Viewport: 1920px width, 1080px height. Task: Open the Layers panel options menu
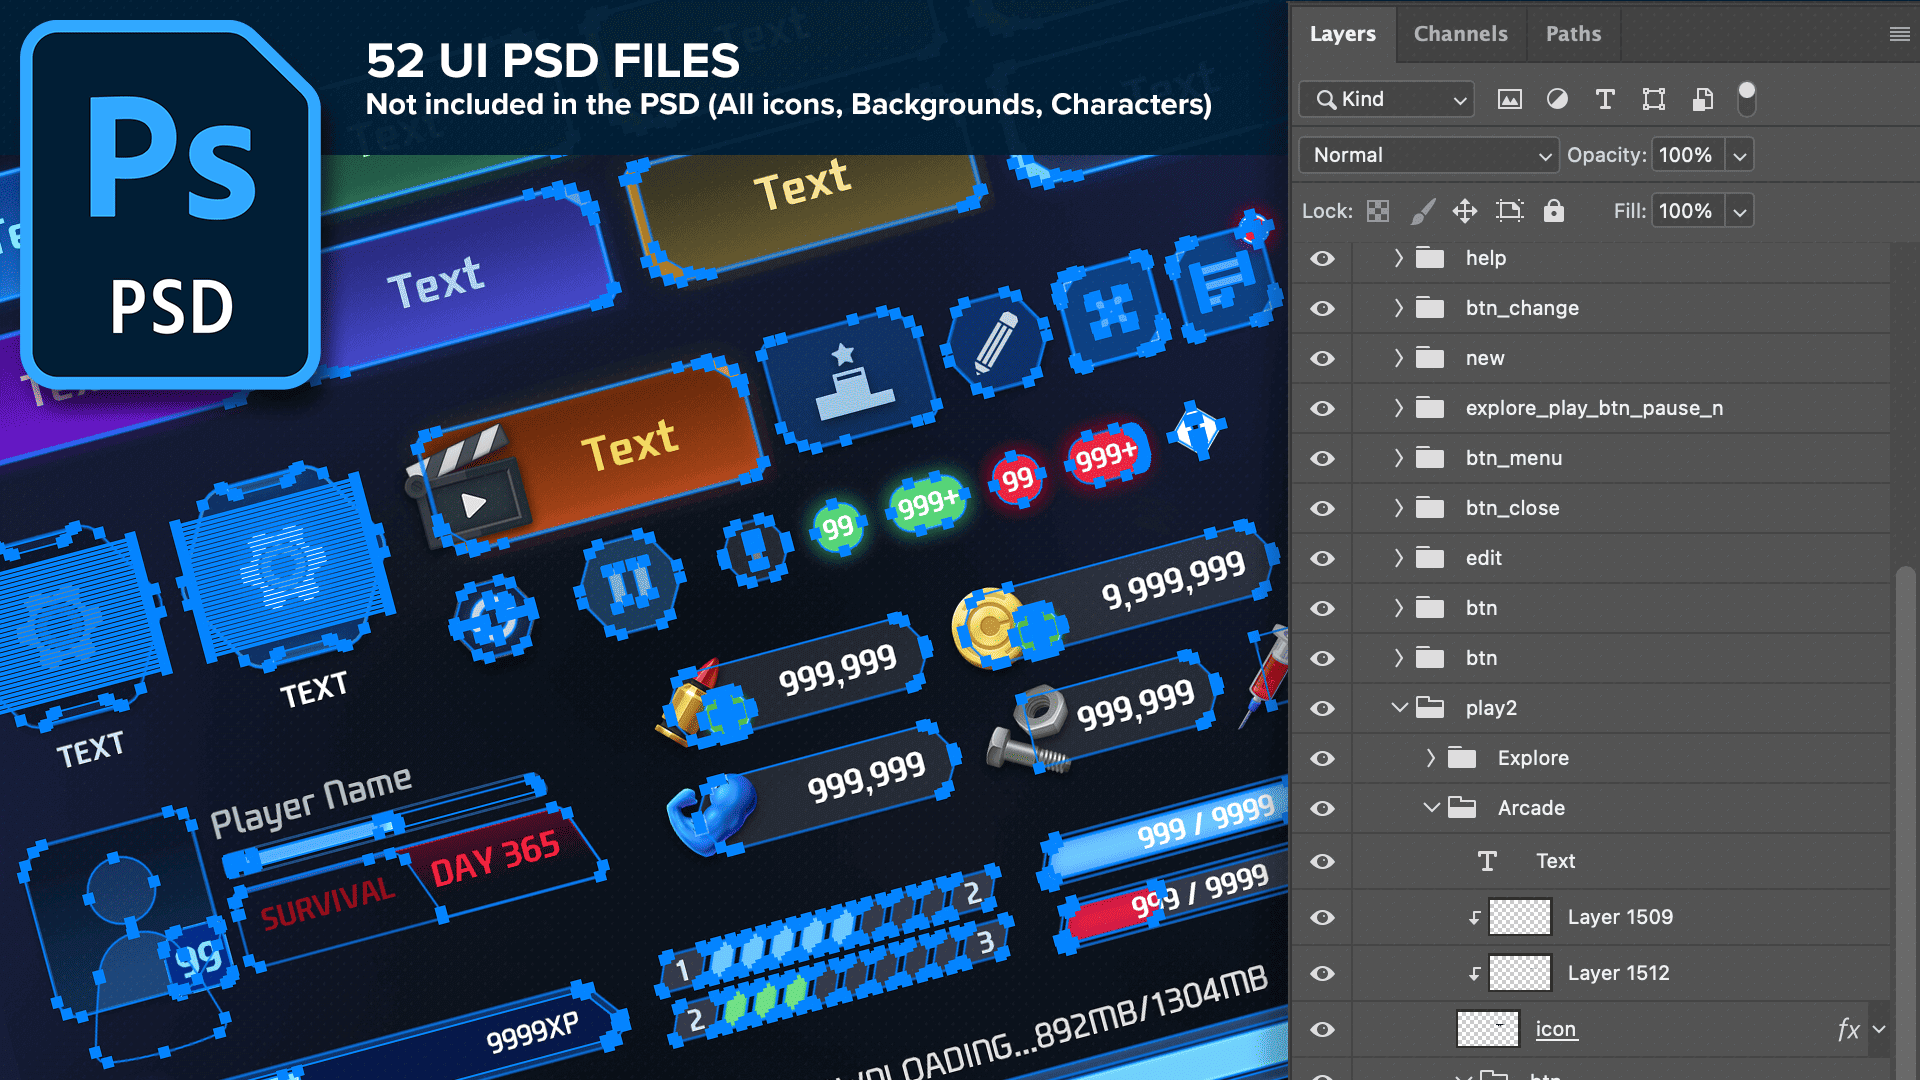(x=1899, y=34)
